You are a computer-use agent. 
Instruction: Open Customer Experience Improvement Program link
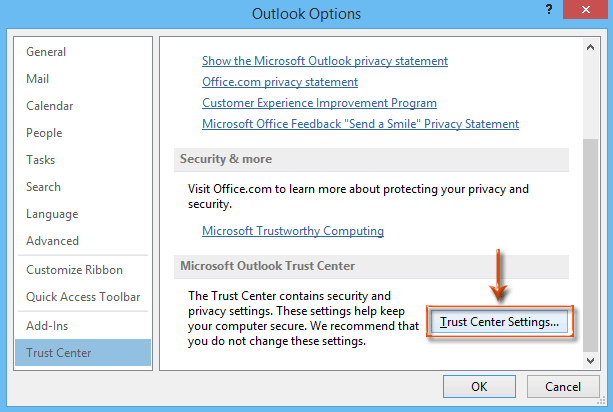point(319,103)
